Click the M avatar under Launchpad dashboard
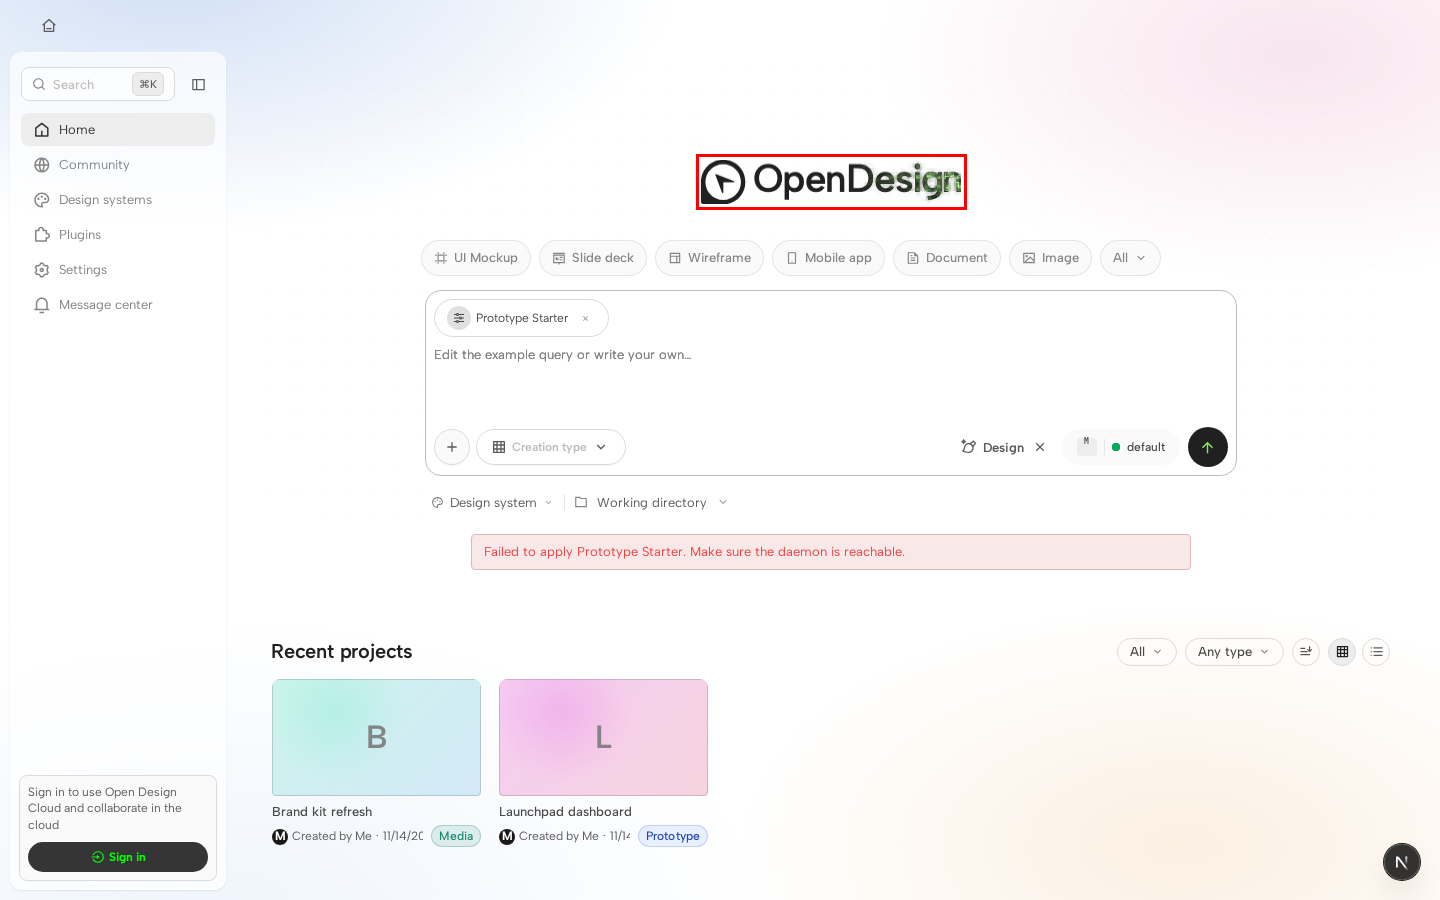 (507, 836)
